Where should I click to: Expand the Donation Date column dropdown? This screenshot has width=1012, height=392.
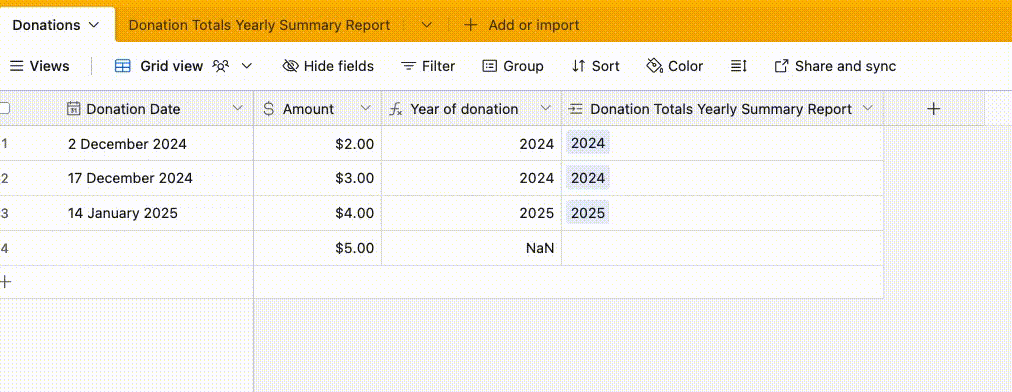(238, 108)
